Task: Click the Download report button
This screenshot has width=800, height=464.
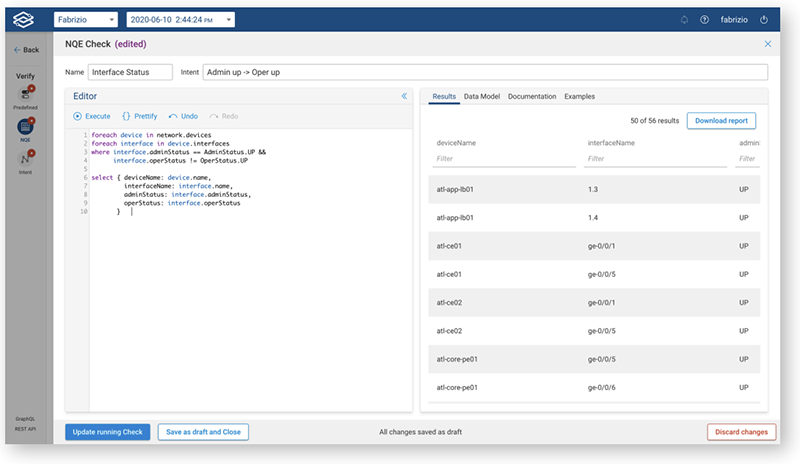Action: pos(721,120)
